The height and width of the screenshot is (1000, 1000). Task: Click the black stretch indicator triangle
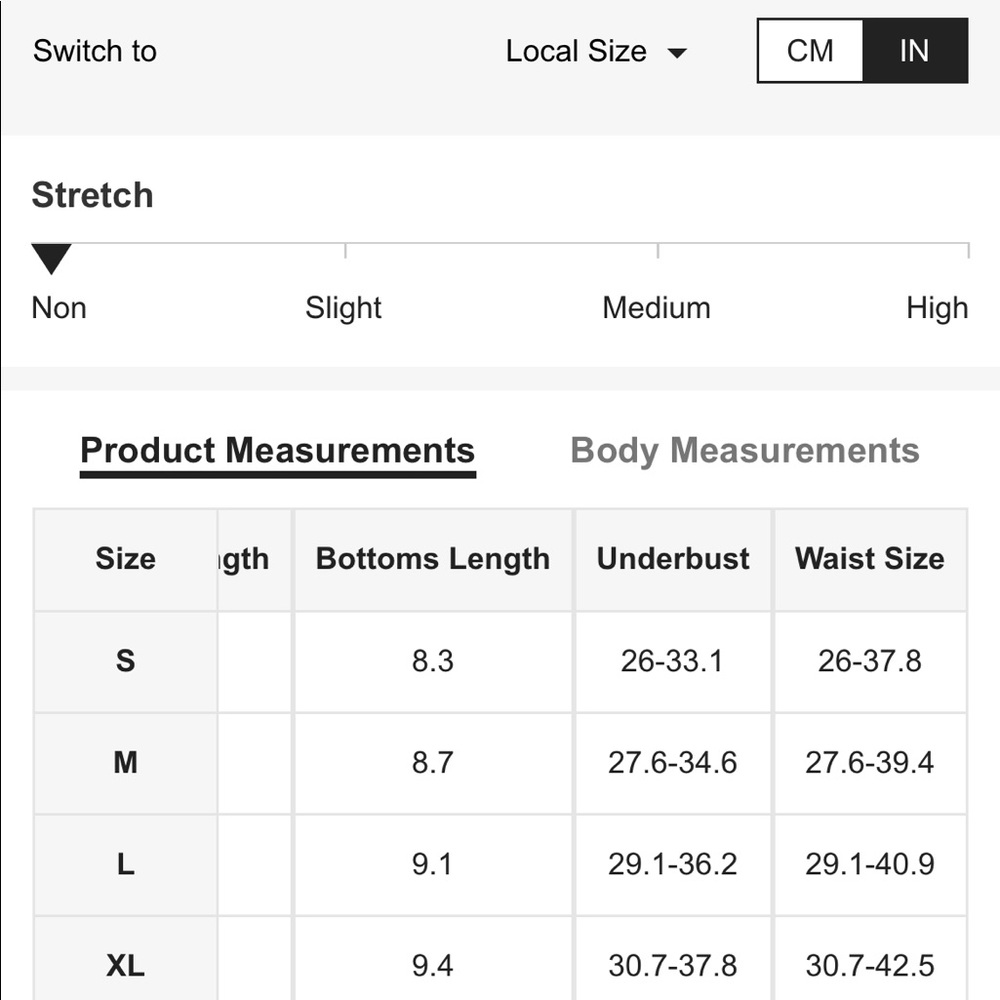point(51,258)
